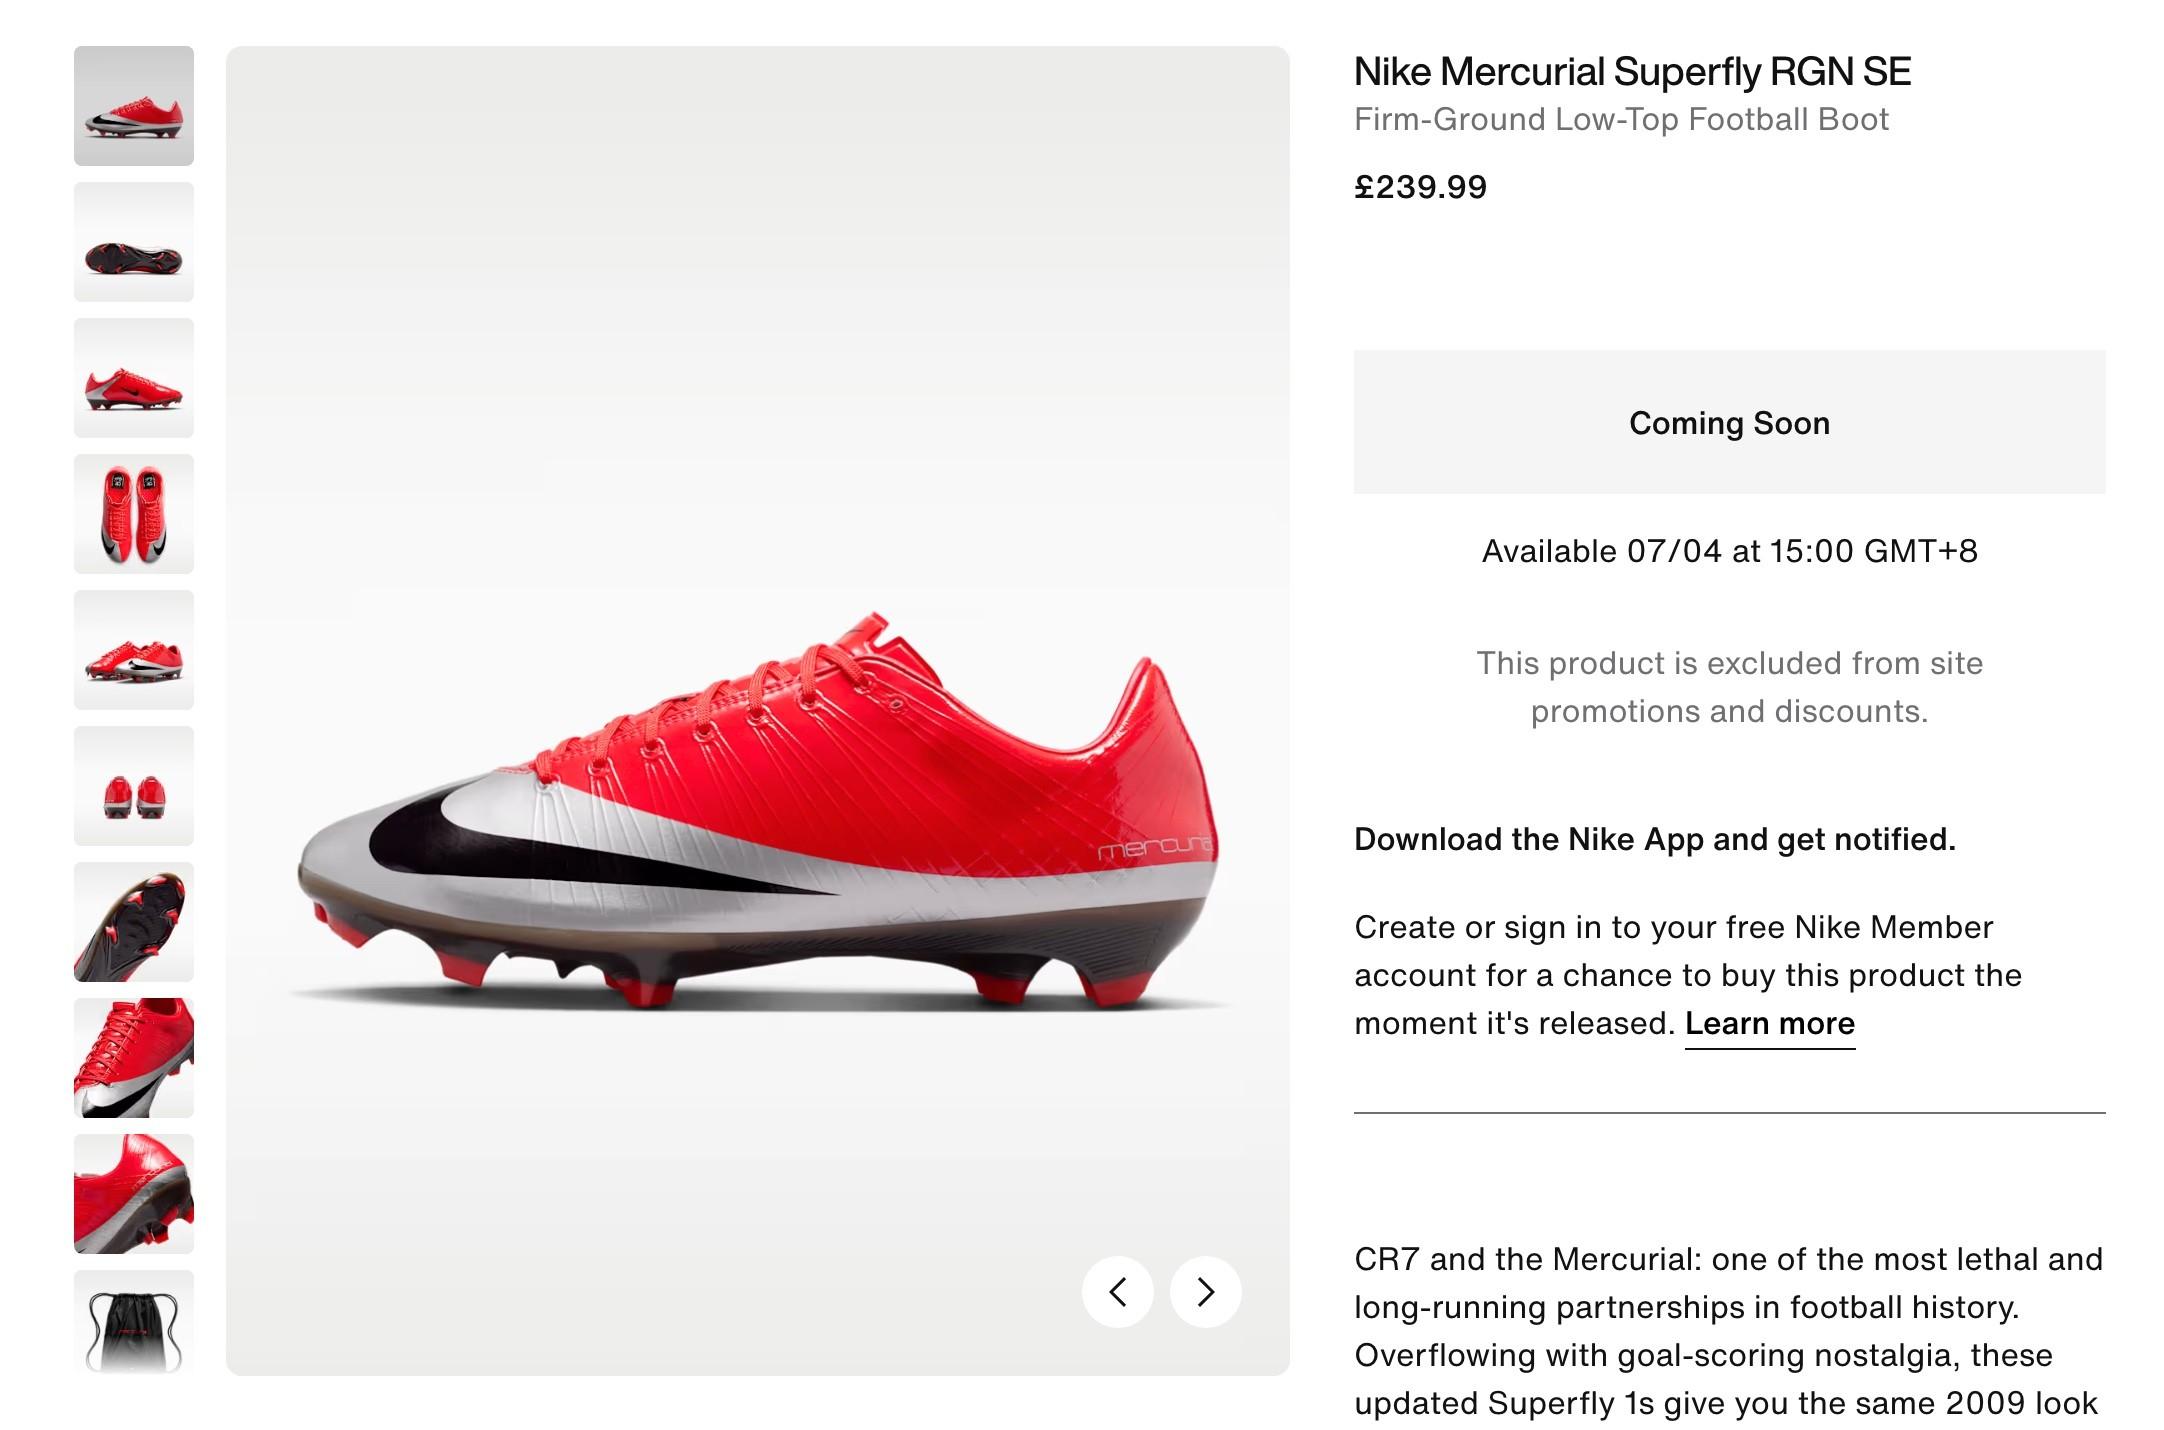Select the angled pair of boots thumbnail
This screenshot has width=2164, height=1430.
click(134, 650)
